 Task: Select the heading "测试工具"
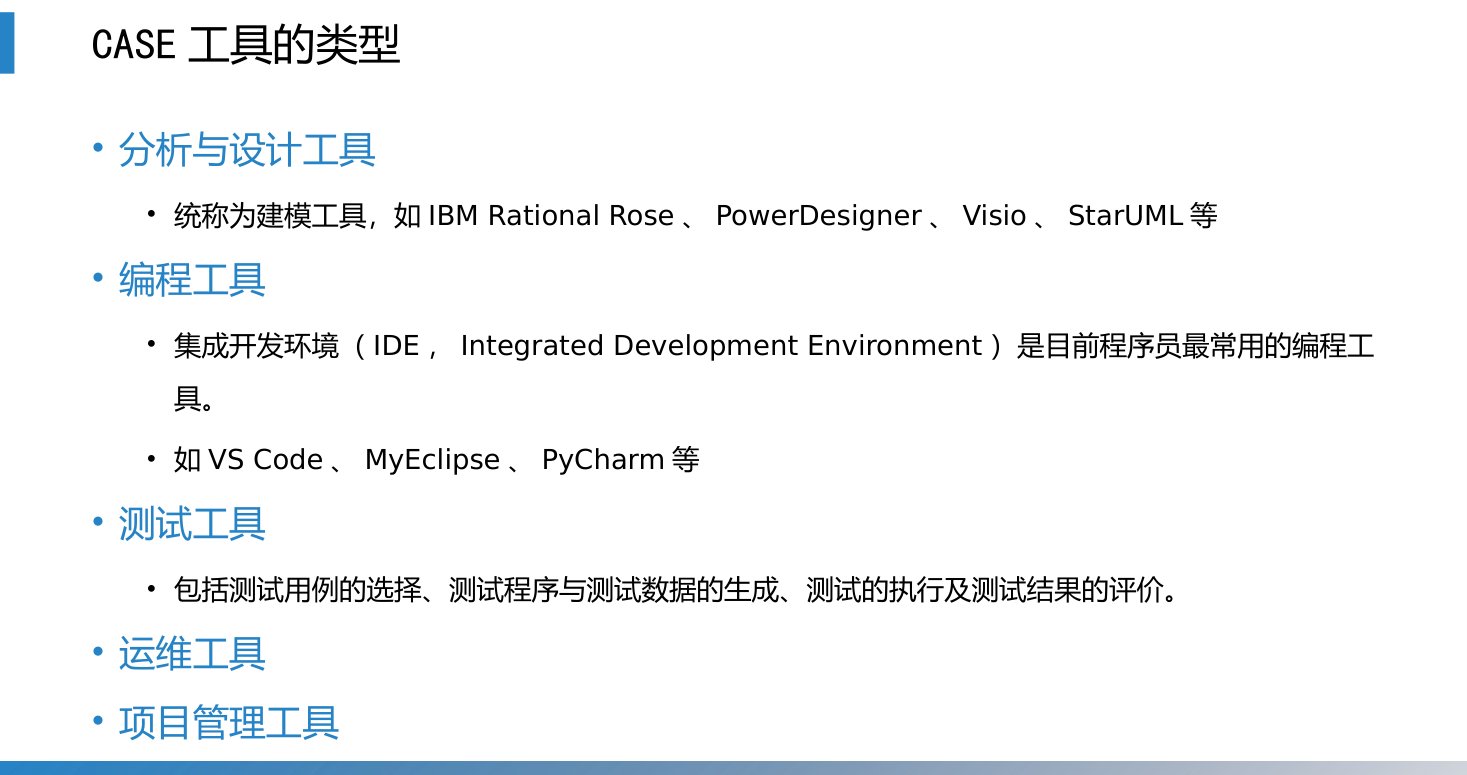point(192,525)
